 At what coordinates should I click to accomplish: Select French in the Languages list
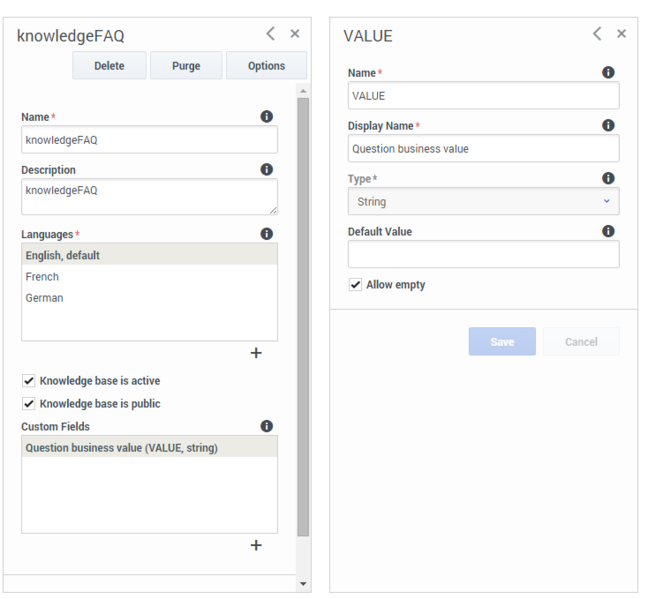(x=42, y=277)
